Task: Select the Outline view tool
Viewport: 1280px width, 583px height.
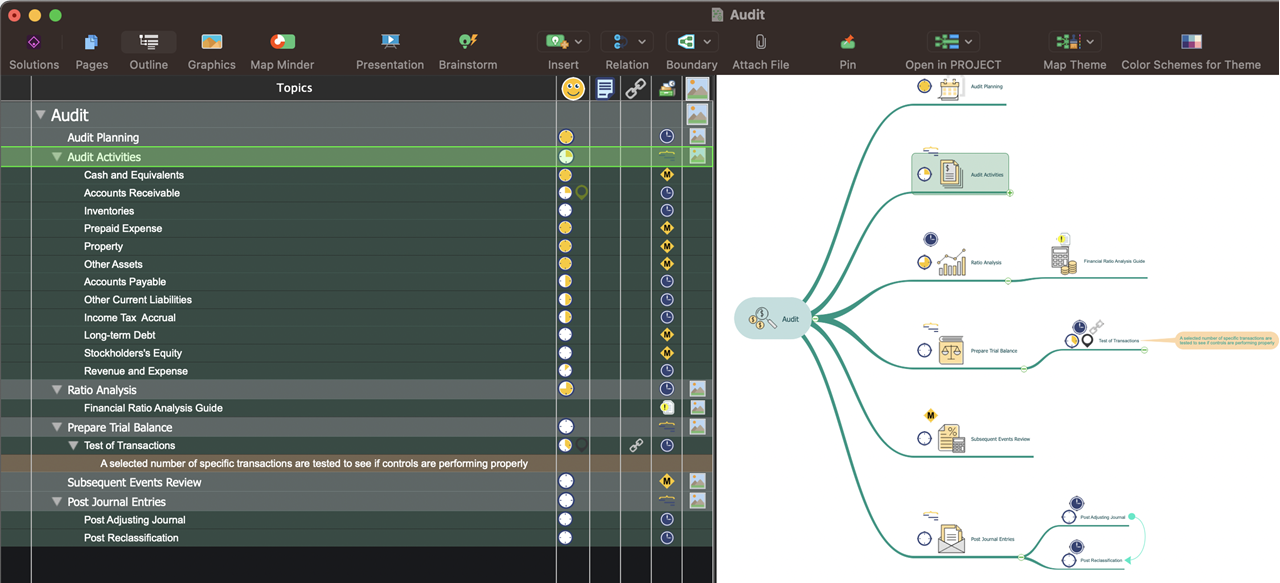Action: 148,48
